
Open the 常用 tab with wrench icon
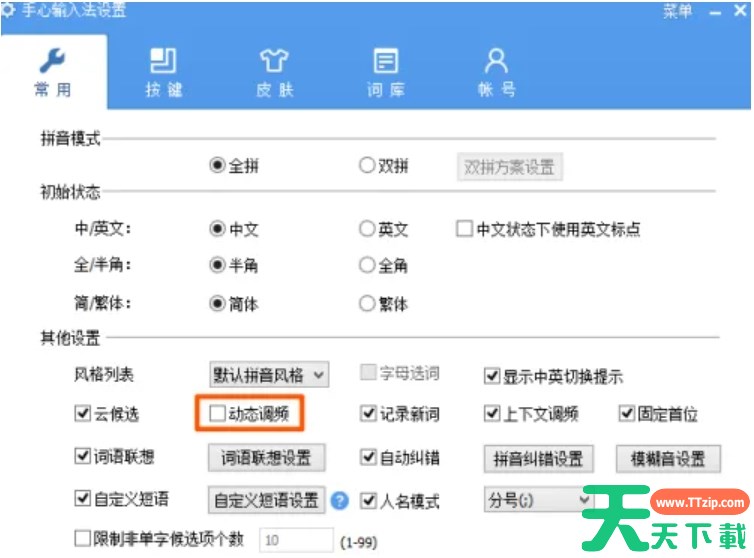click(x=53, y=72)
